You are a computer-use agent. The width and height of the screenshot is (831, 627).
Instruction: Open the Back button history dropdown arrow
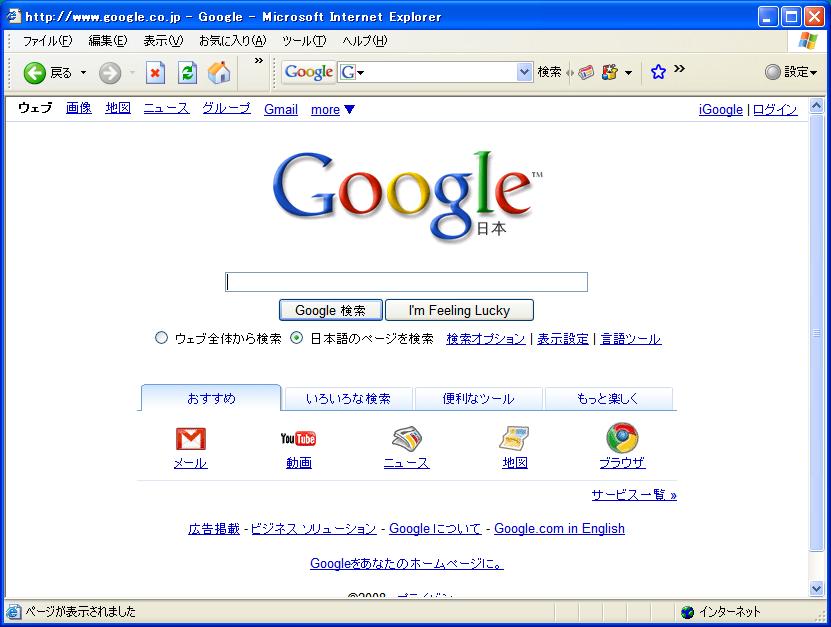[x=83, y=73]
